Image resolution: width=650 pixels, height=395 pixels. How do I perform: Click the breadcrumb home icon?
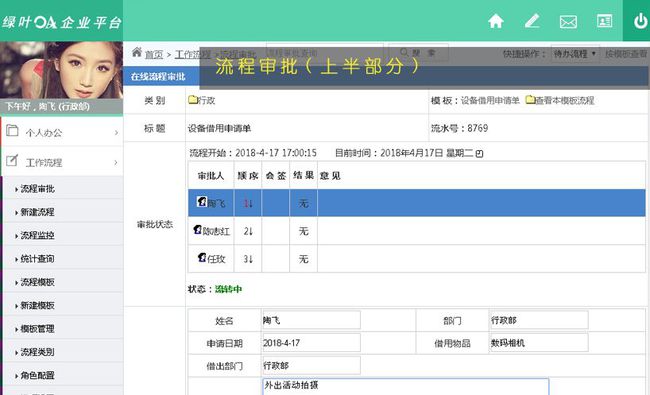pyautogui.click(x=137, y=52)
